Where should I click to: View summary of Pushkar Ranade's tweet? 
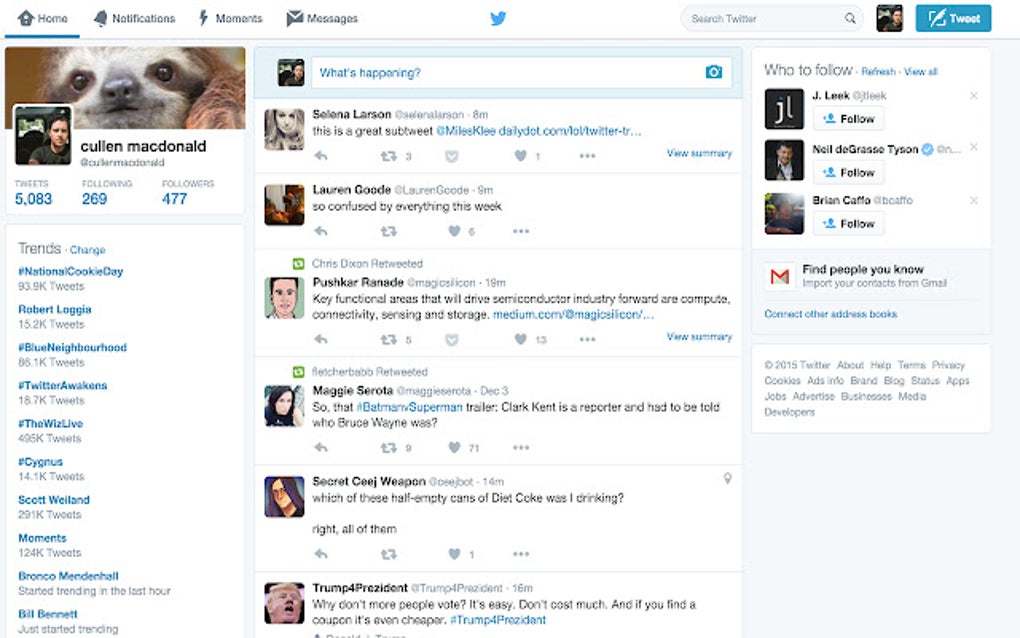699,337
